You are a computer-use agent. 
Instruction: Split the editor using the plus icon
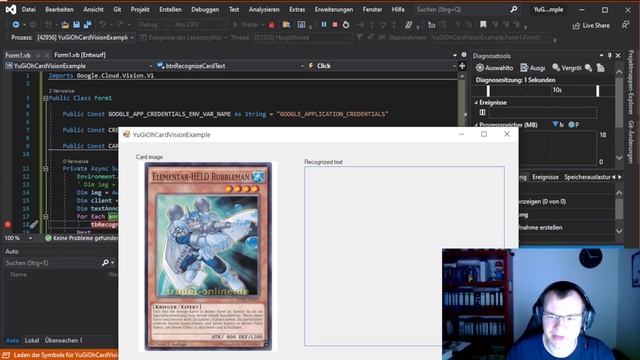462,66
